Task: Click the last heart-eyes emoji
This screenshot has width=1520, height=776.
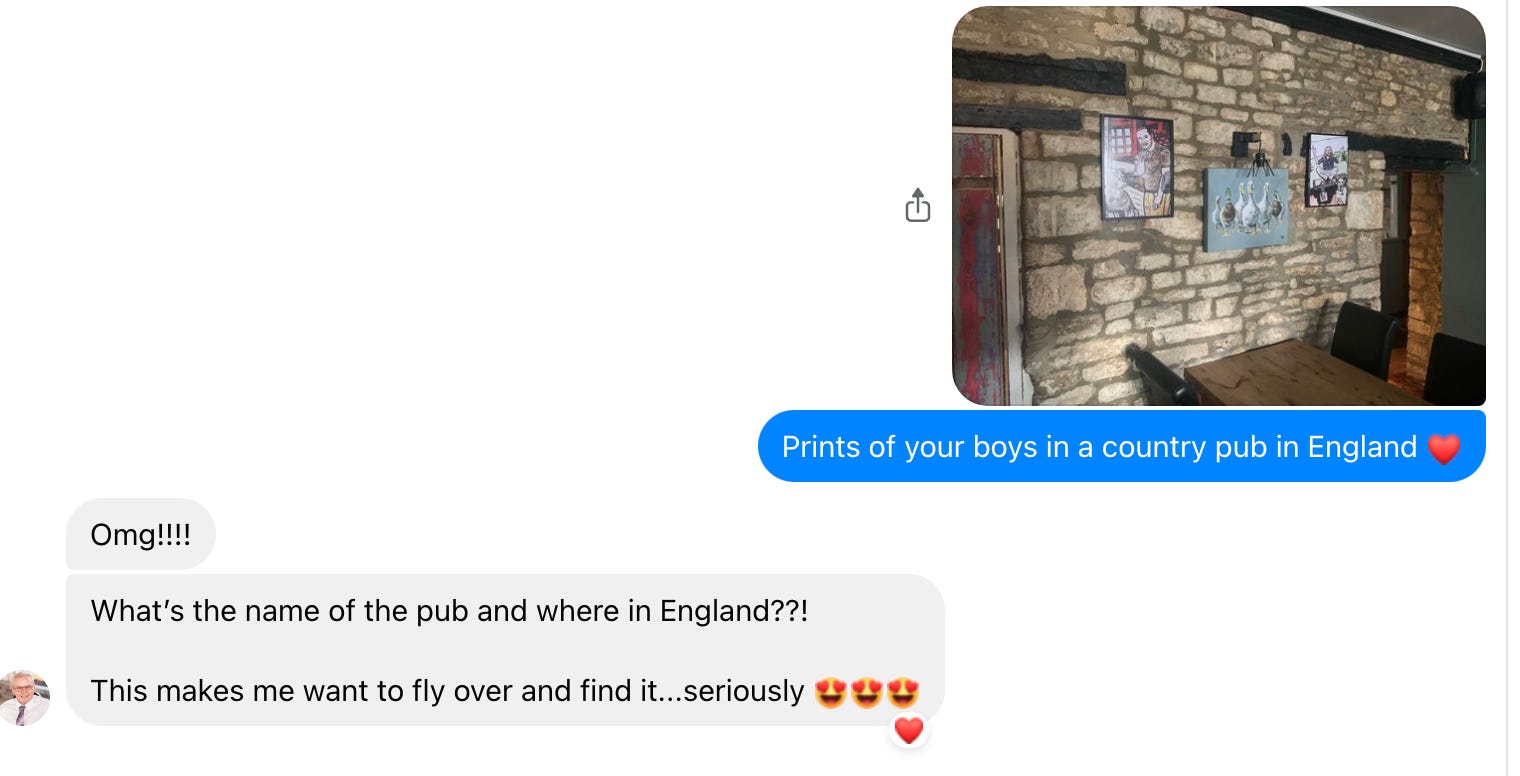Action: 903,692
